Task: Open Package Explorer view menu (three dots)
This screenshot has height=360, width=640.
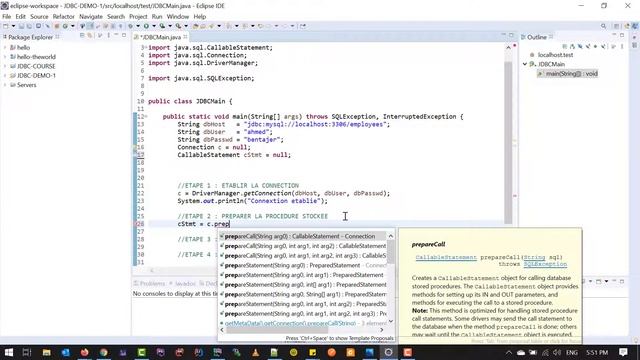Action: click(x=108, y=36)
